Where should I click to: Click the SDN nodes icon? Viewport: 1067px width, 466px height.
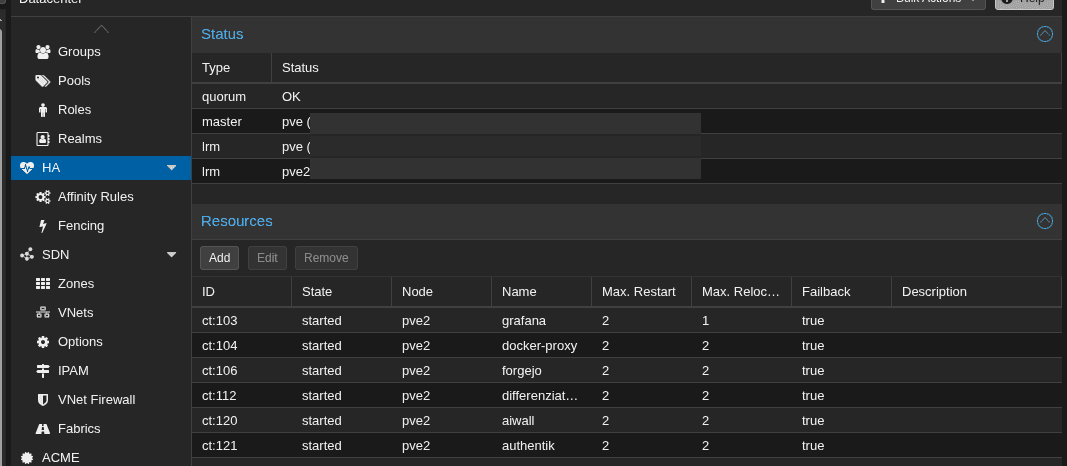[x=27, y=254]
